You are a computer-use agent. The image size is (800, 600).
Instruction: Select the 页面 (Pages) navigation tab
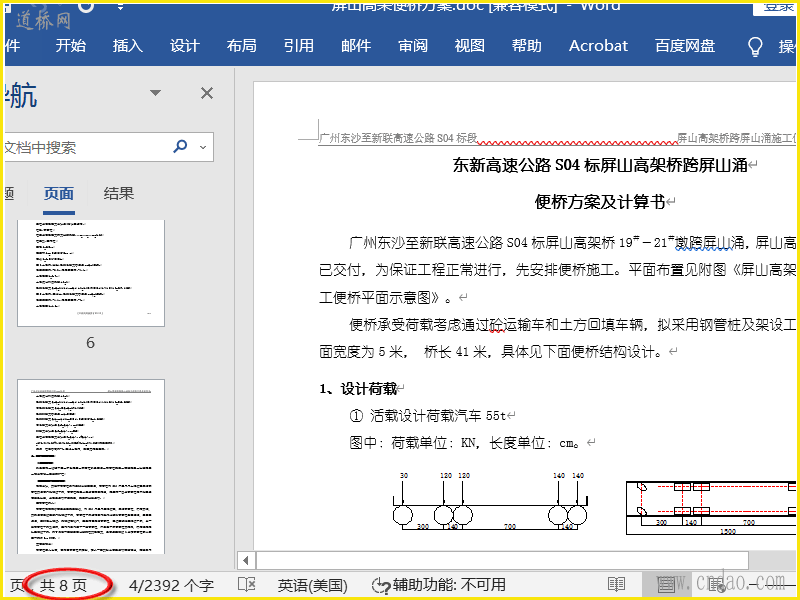point(59,194)
